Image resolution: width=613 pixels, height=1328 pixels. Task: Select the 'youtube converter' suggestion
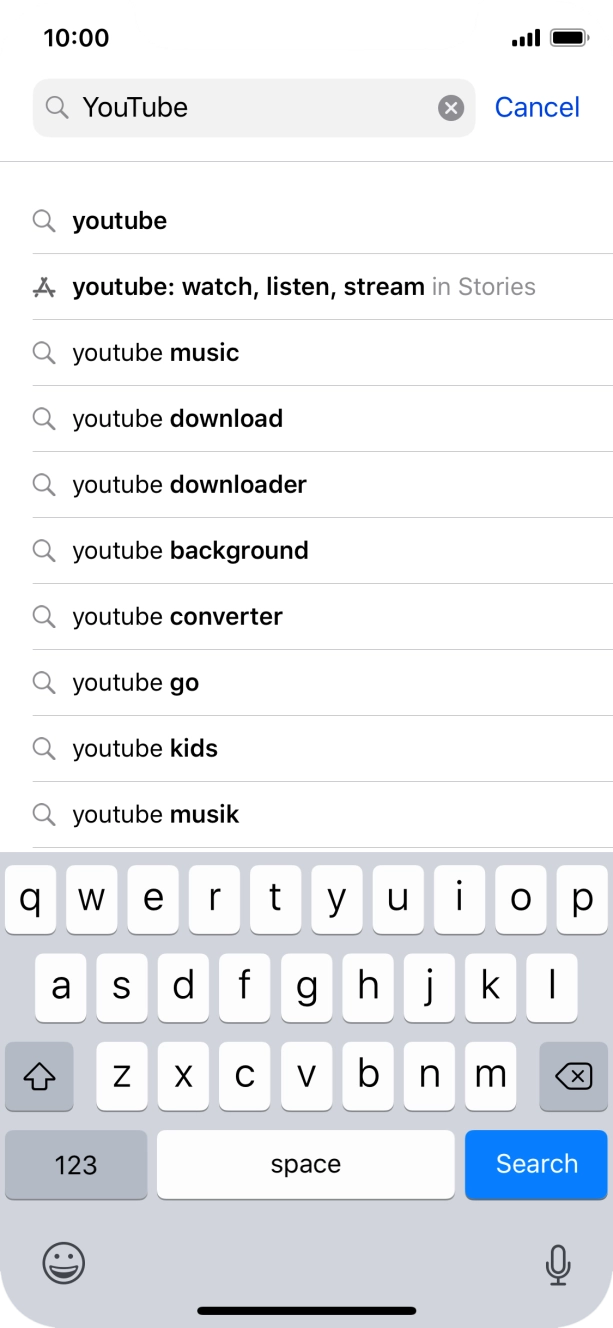pos(176,616)
